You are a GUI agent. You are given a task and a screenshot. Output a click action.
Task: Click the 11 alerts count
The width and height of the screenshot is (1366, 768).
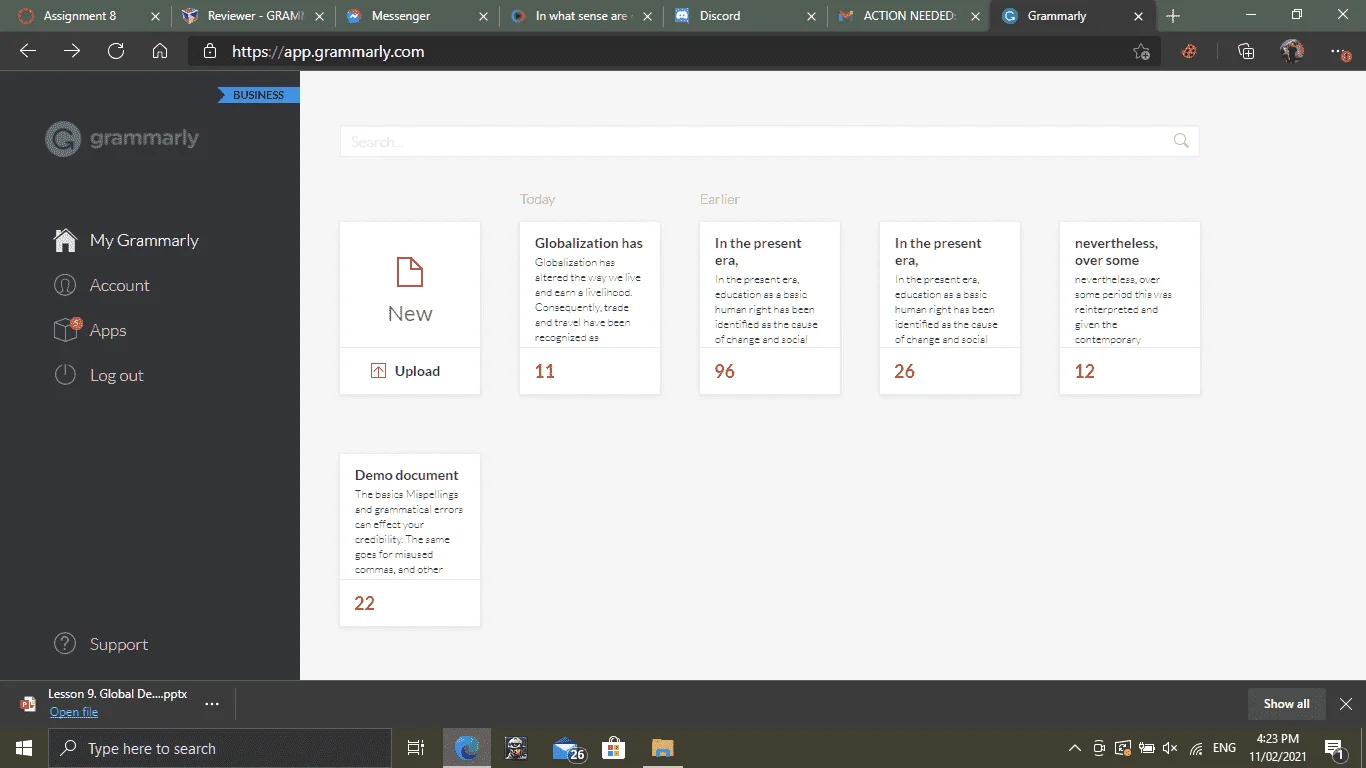coord(545,371)
